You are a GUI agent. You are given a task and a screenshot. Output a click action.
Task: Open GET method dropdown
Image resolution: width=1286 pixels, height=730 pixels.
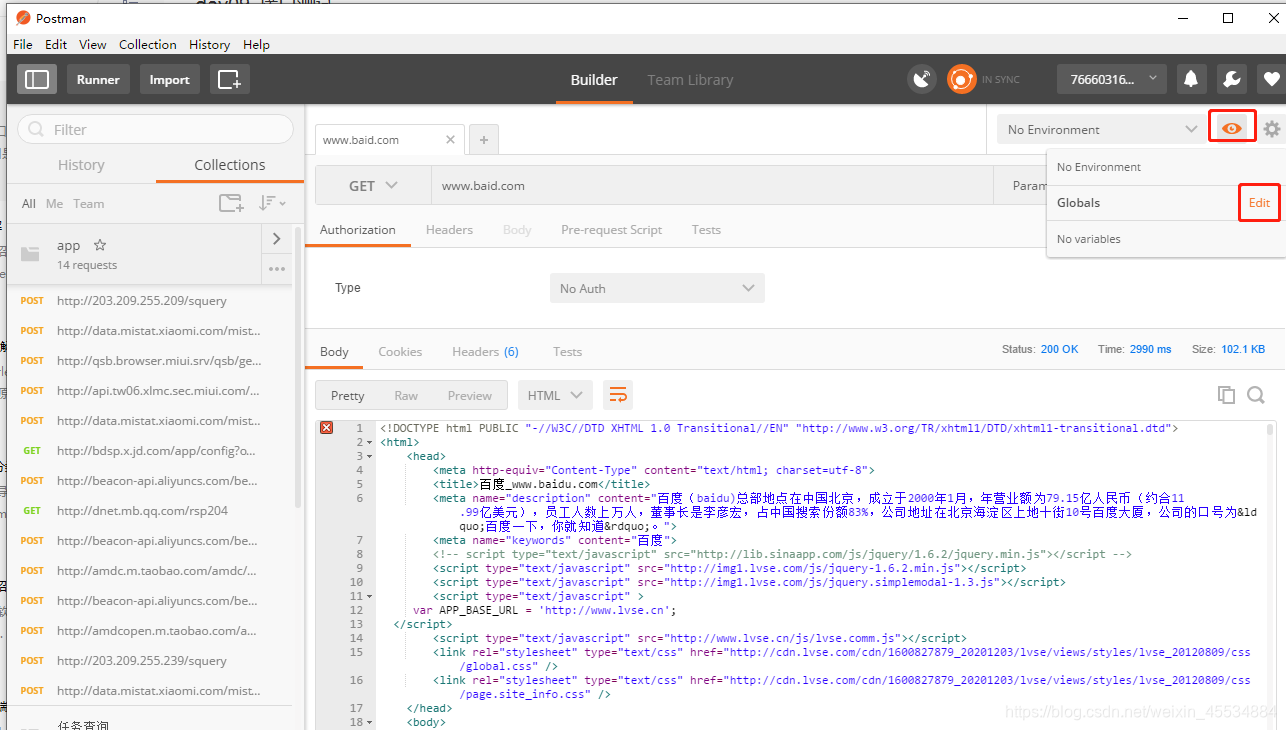coord(373,186)
